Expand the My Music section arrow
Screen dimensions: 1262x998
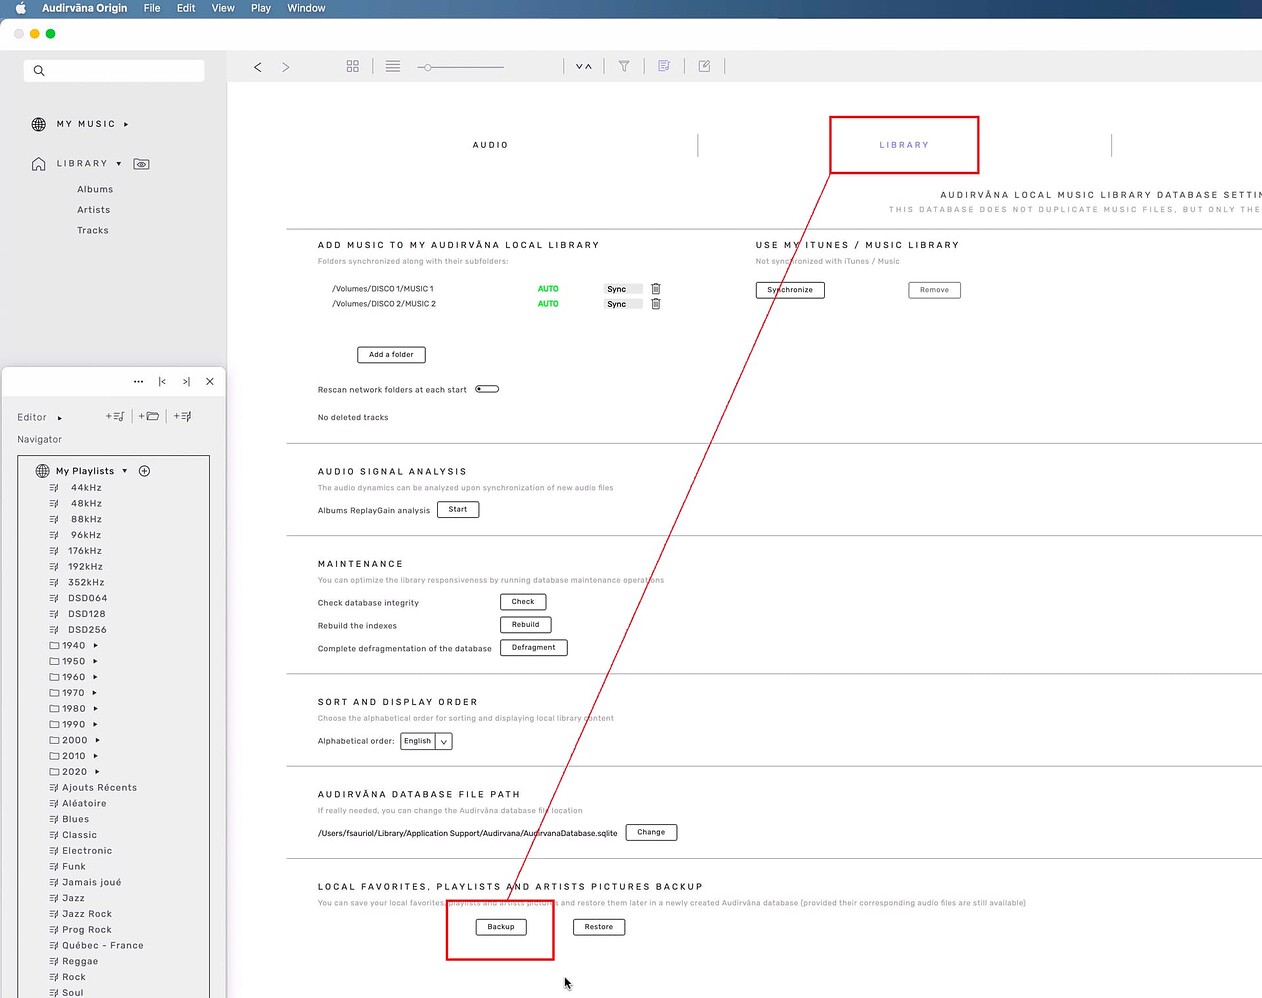[126, 125]
